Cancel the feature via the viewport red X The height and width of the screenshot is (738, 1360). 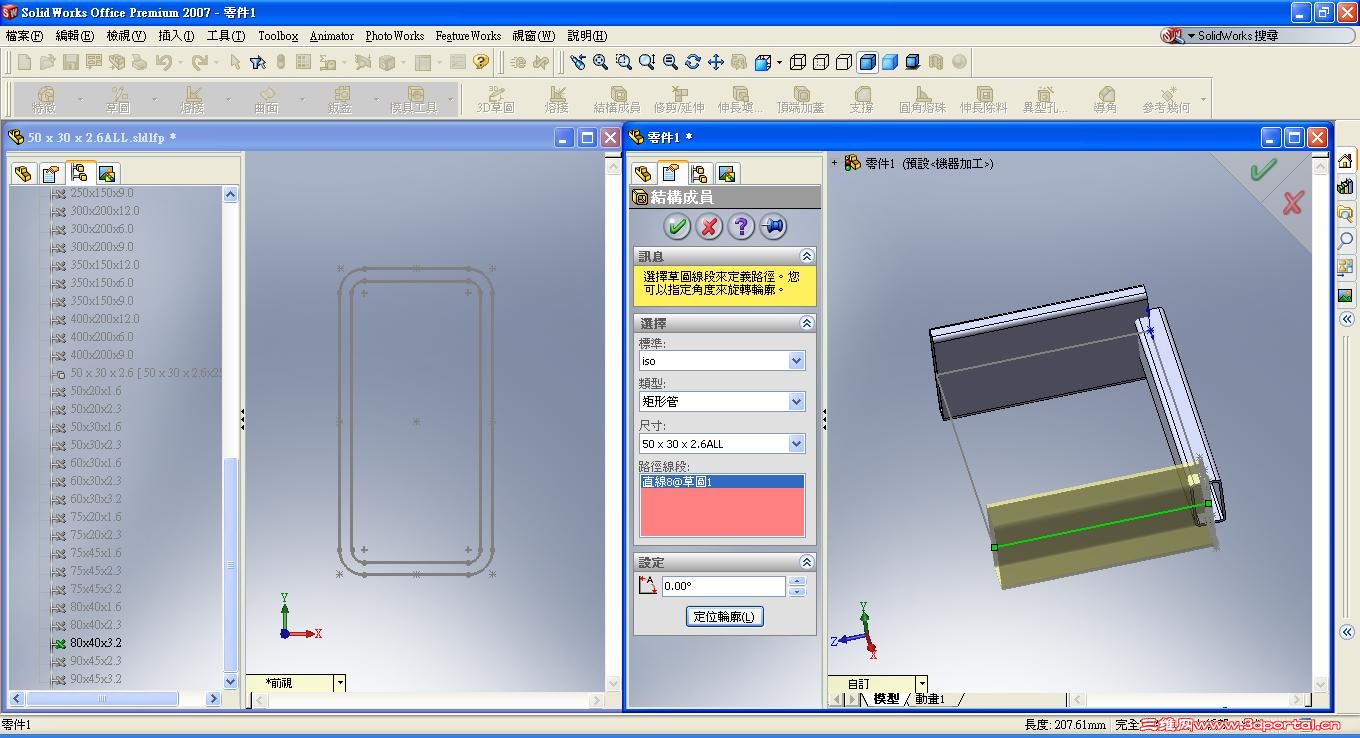pos(1293,203)
